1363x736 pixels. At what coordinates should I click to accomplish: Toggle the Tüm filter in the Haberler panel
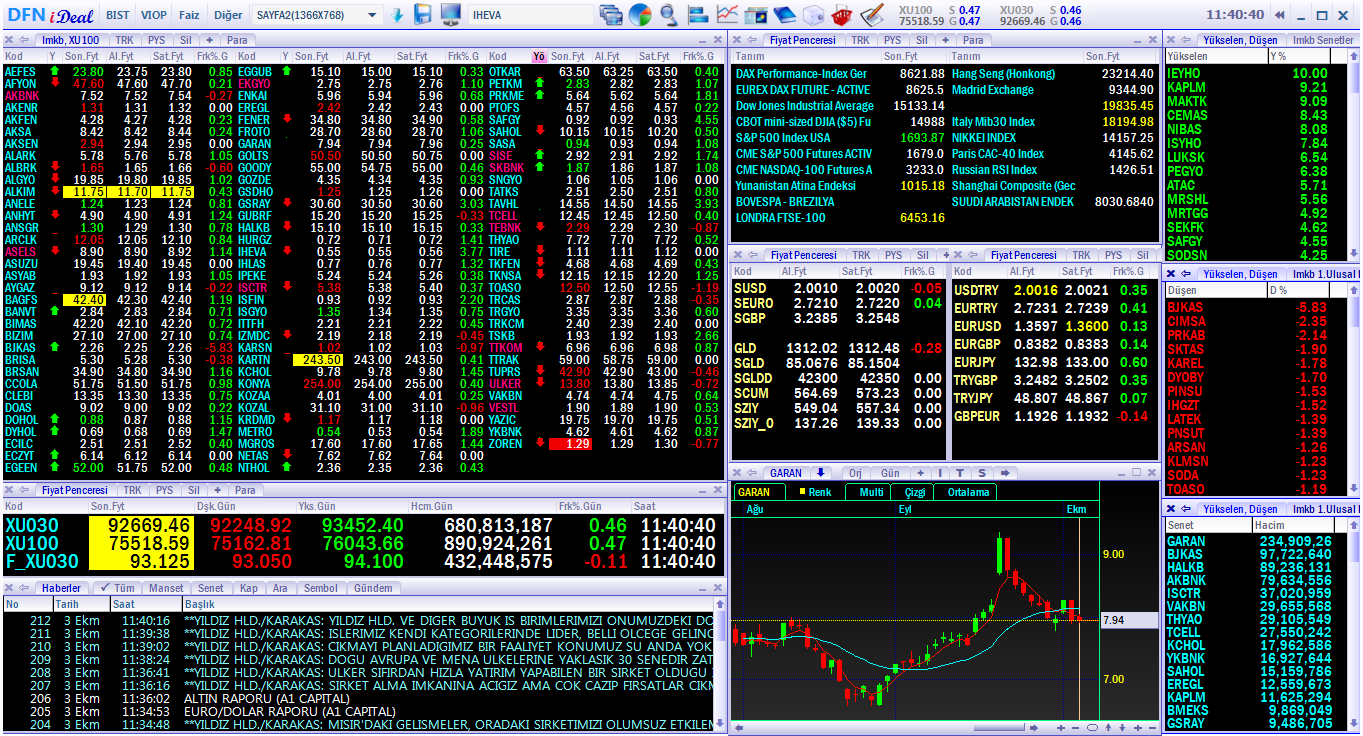point(121,589)
